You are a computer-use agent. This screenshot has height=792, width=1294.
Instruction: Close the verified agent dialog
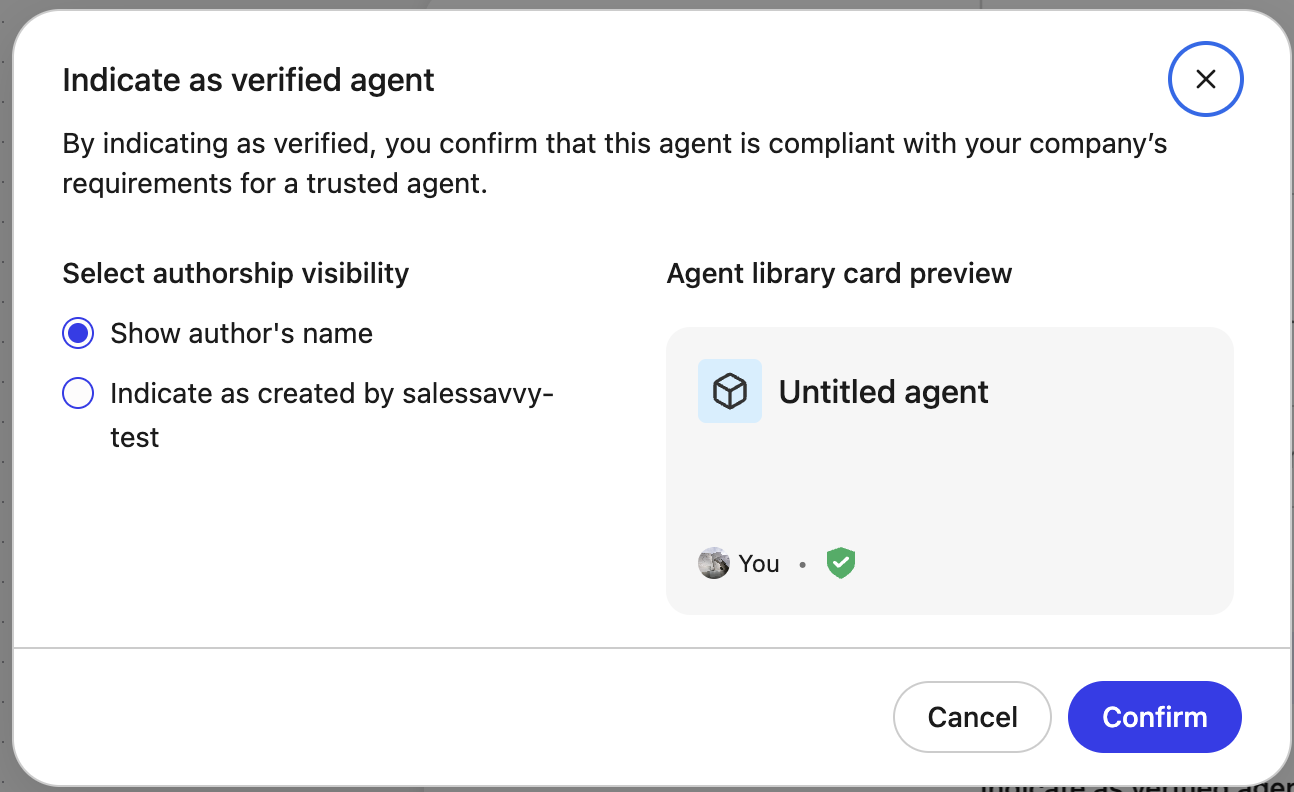click(1205, 79)
